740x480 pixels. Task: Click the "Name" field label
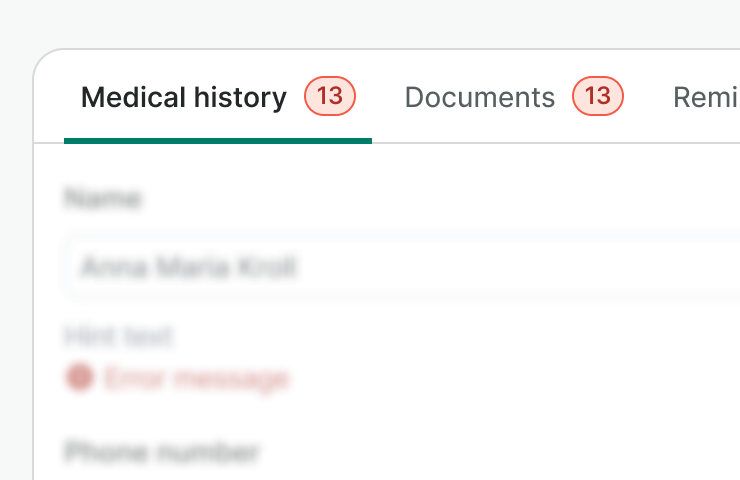tap(102, 199)
